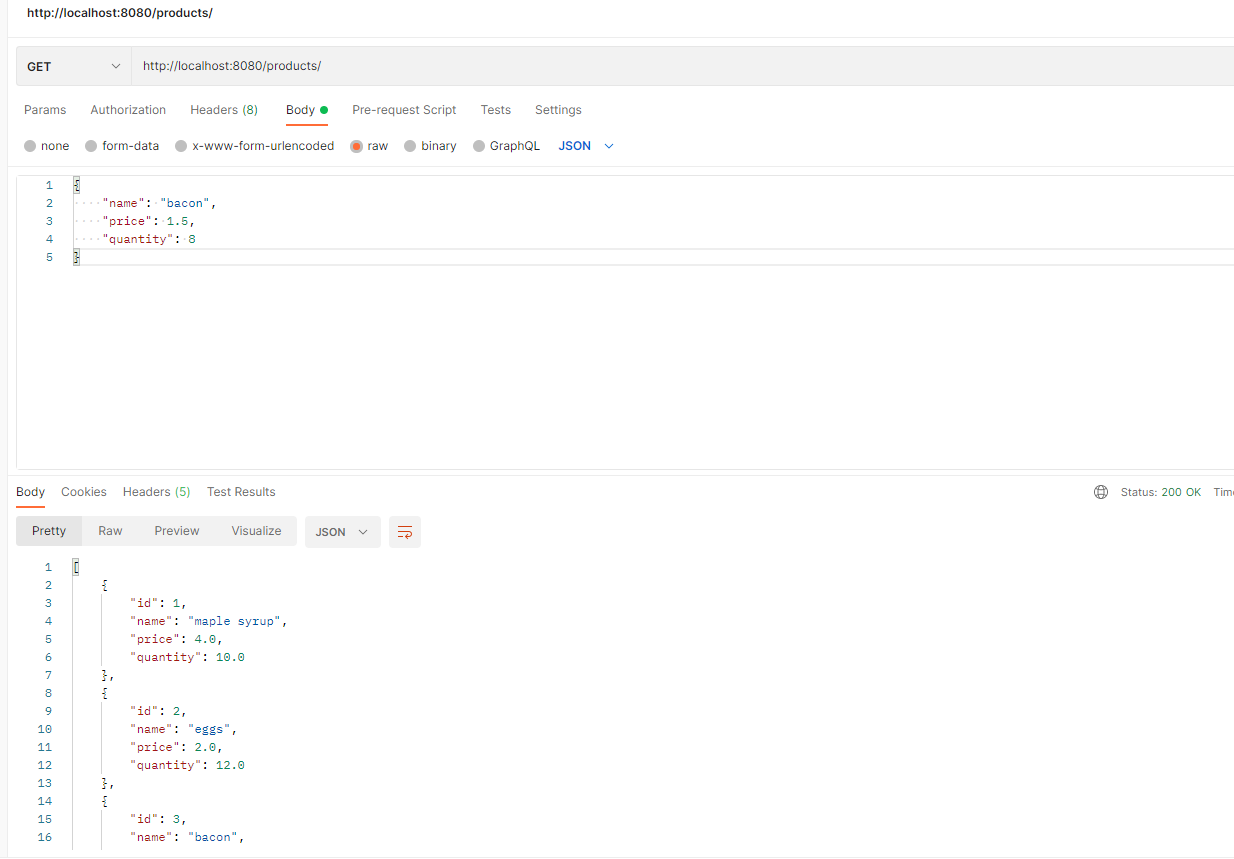Viewport: 1234px width, 859px height.
Task: Switch response view to Preview
Action: click(177, 531)
